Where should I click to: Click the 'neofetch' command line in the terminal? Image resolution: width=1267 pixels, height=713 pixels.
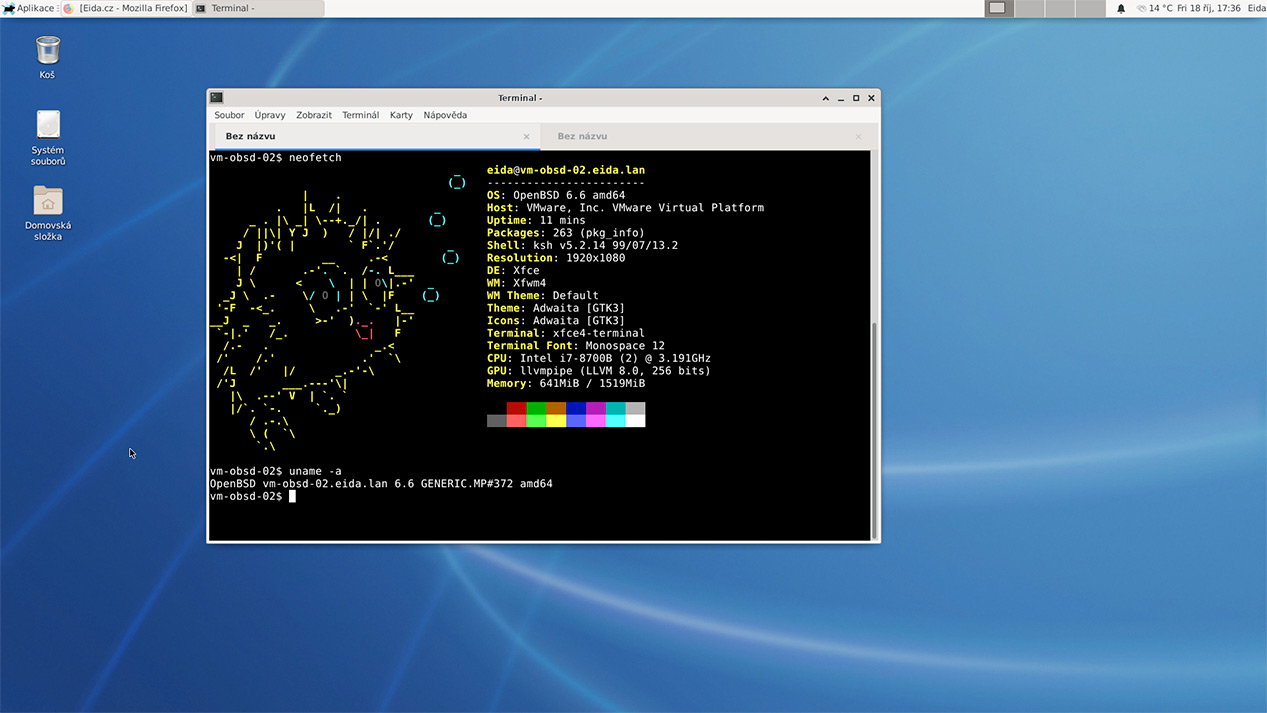276,158
